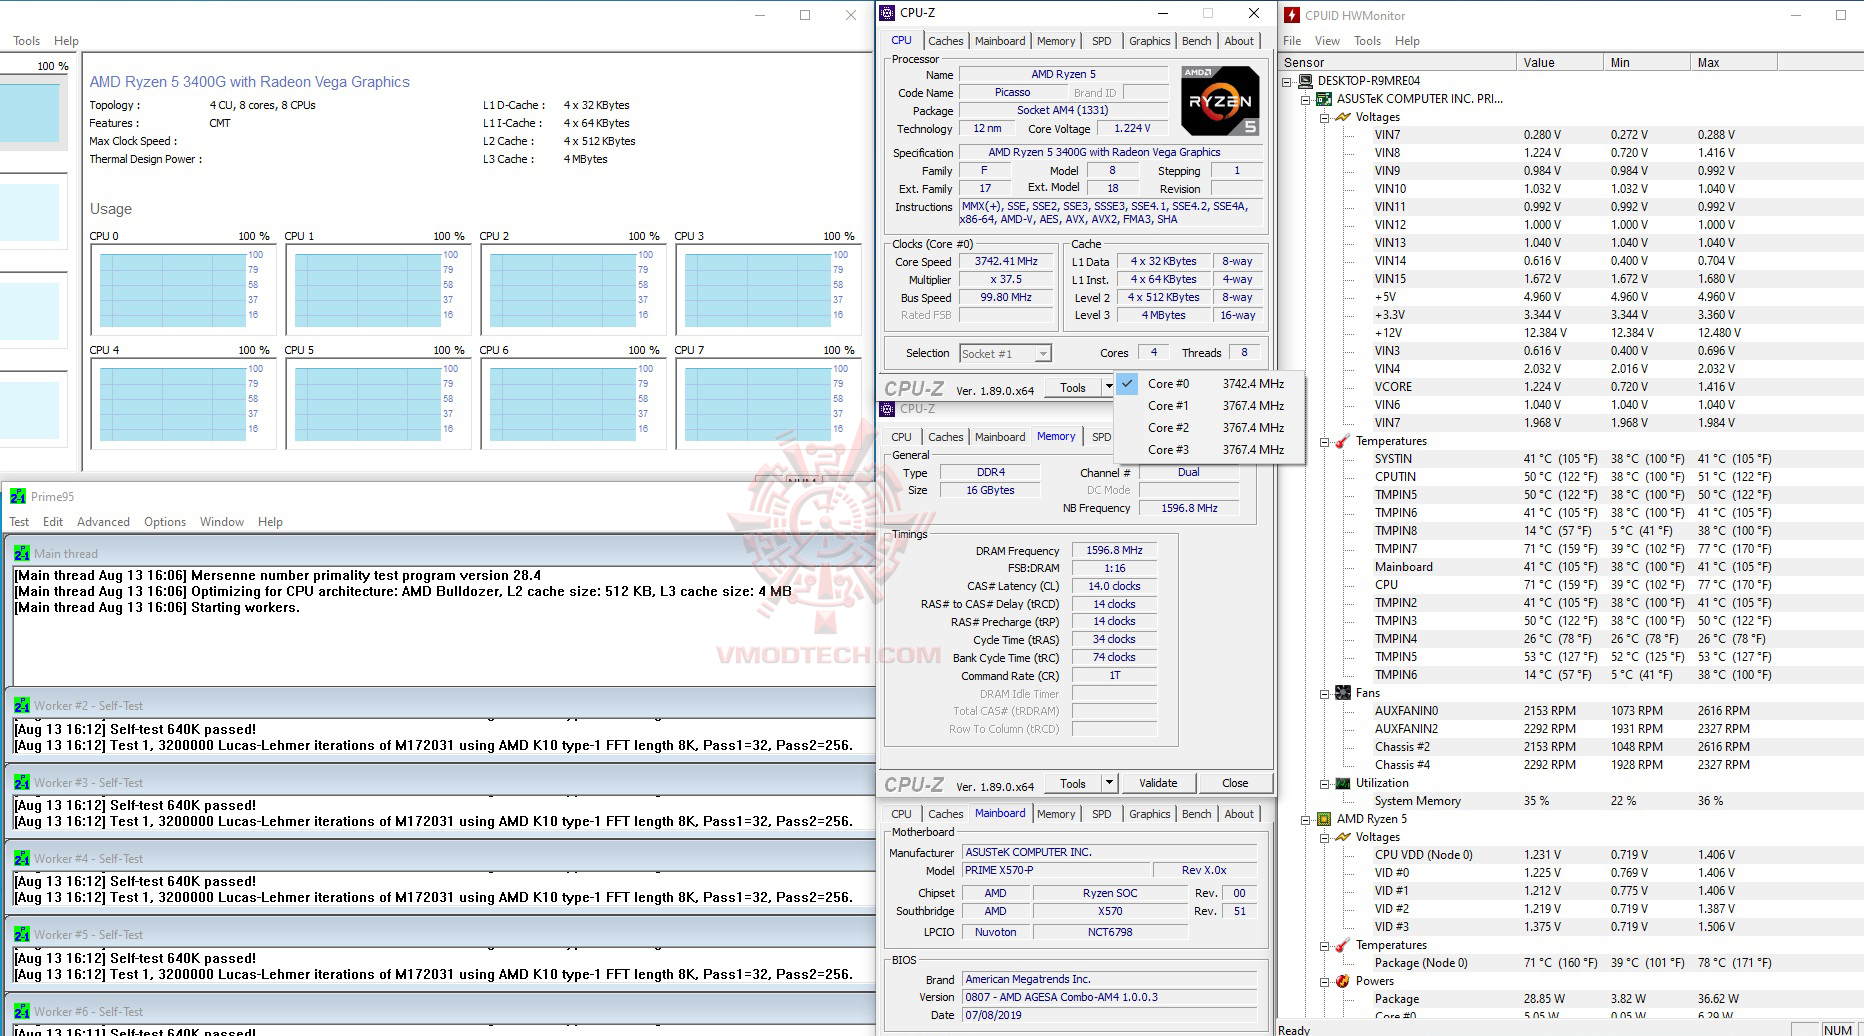The image size is (1864, 1036).
Task: Click the graph icon beside Utilization node
Action: pos(1343,783)
